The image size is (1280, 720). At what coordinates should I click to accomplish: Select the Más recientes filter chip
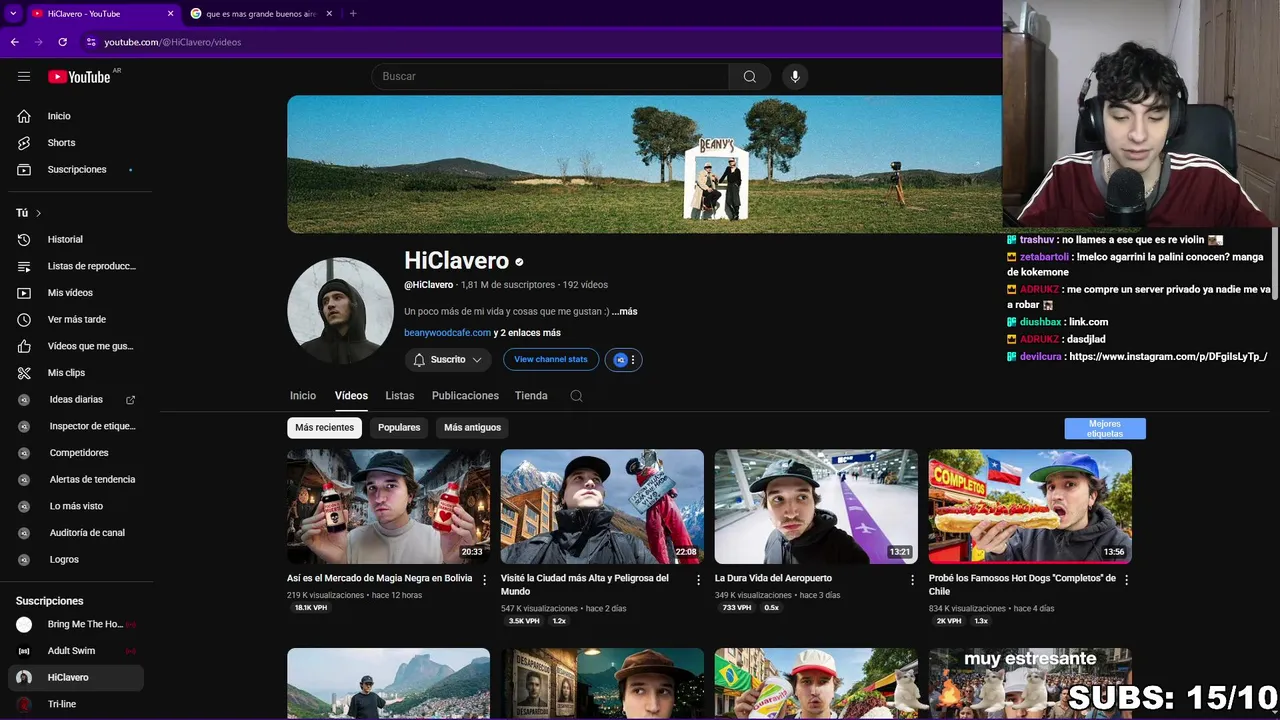click(324, 428)
